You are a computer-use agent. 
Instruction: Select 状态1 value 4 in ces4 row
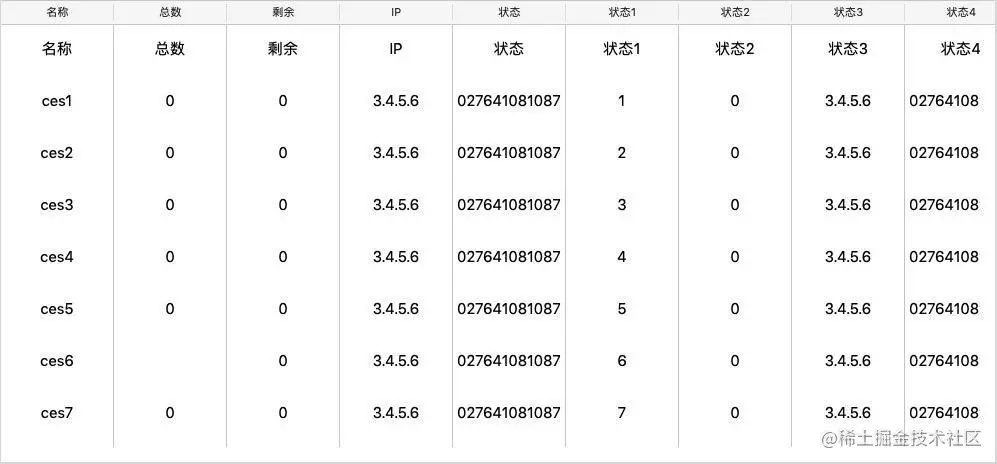[x=621, y=257]
